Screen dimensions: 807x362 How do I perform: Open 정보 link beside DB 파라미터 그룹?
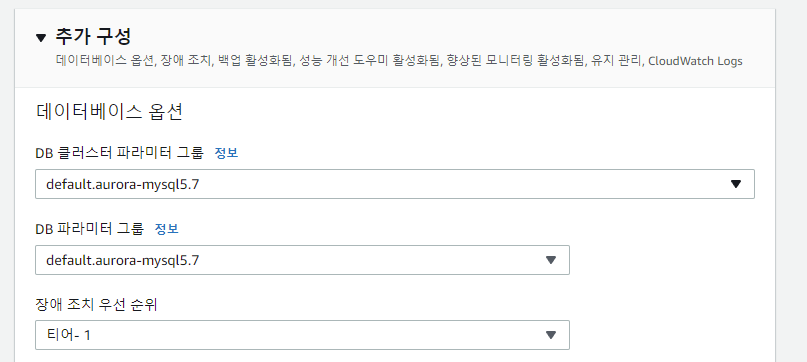coord(167,229)
